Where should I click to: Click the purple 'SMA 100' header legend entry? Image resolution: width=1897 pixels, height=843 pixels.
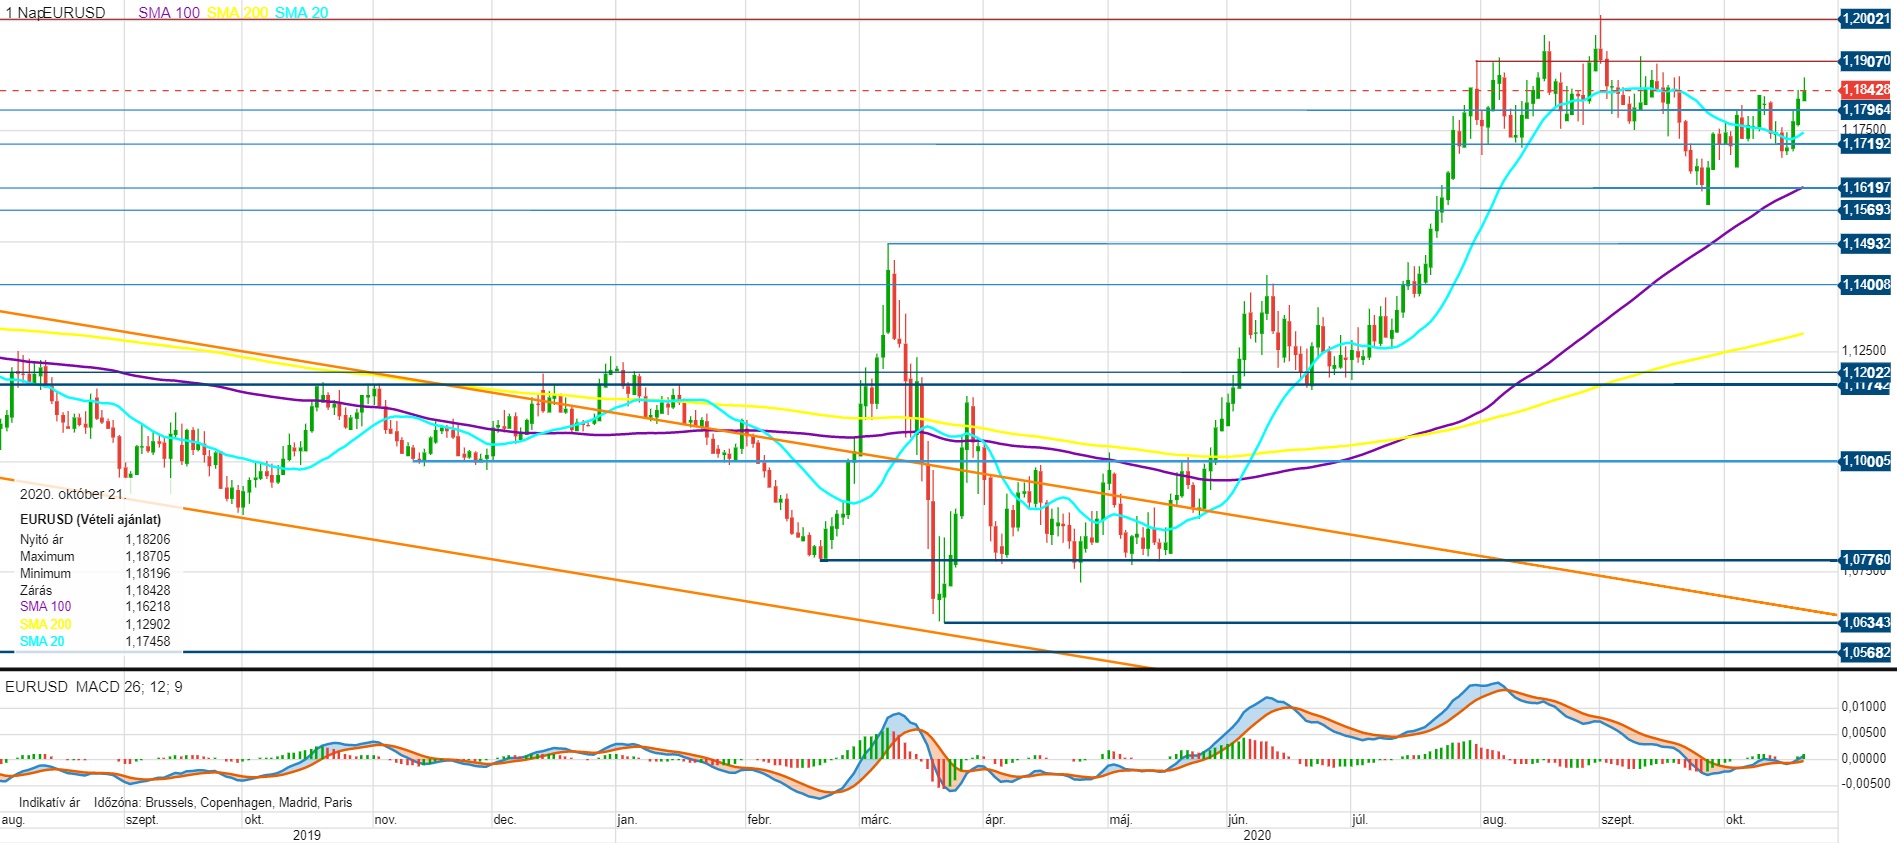tap(169, 13)
